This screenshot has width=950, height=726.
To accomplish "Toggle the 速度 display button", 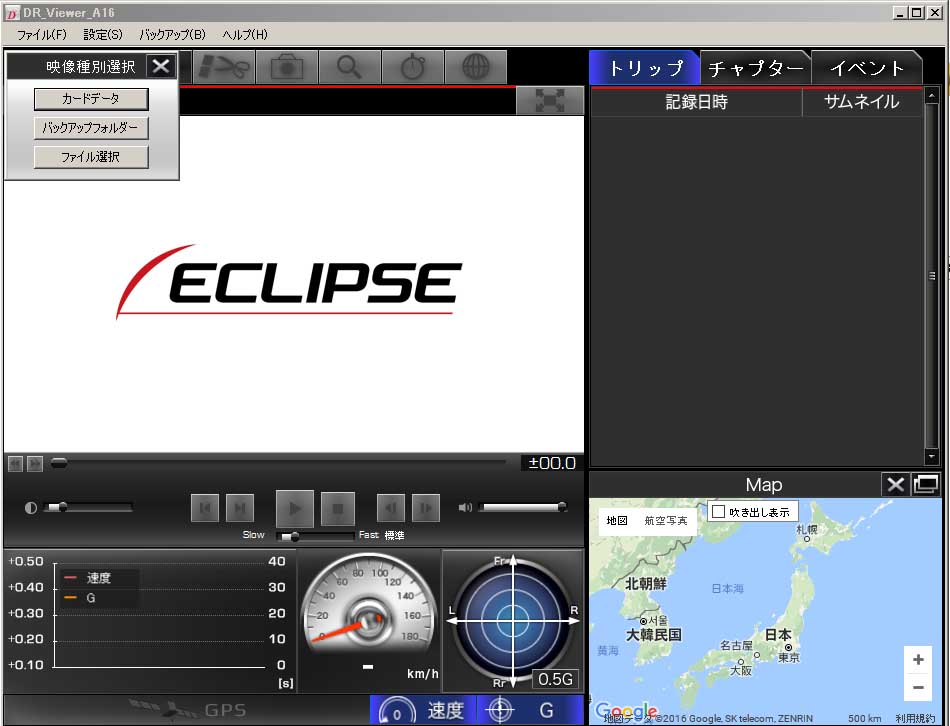I will point(423,710).
